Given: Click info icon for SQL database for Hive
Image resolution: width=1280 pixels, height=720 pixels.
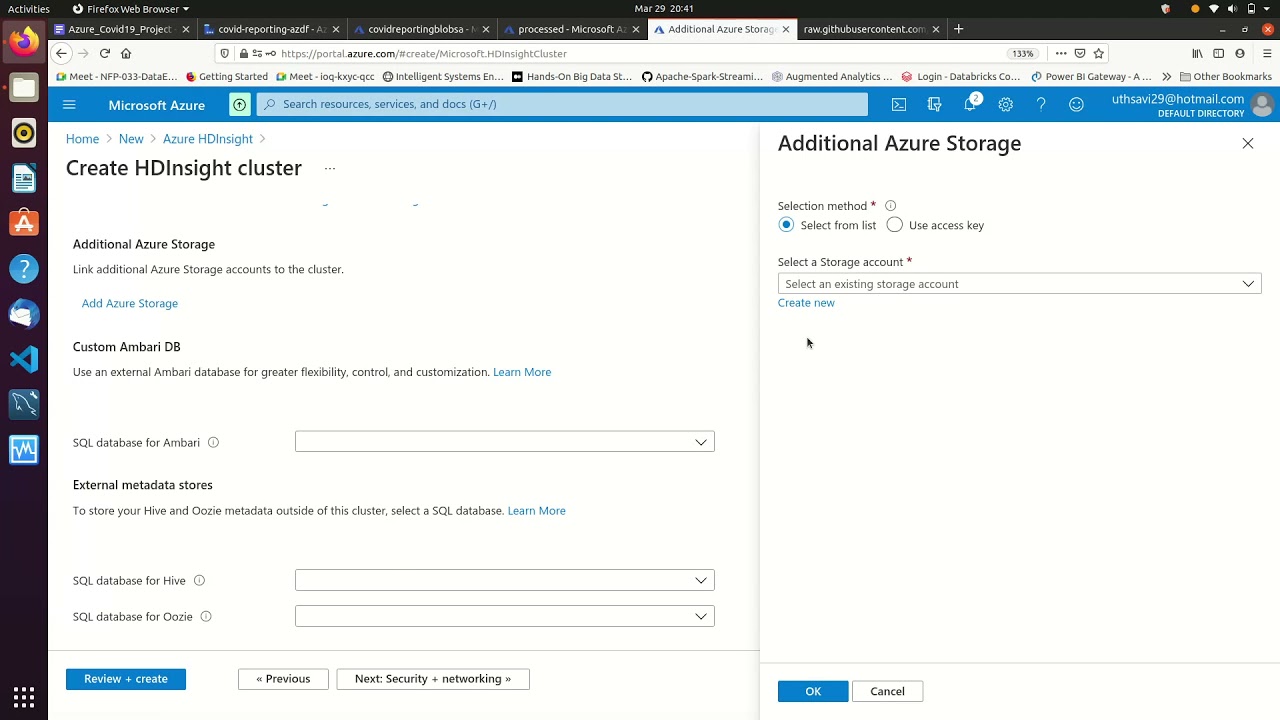Looking at the screenshot, I should click(199, 580).
